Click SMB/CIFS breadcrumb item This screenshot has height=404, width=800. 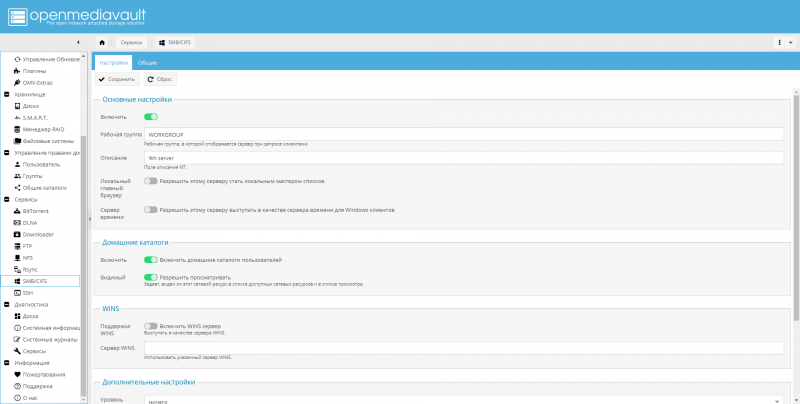175,43
